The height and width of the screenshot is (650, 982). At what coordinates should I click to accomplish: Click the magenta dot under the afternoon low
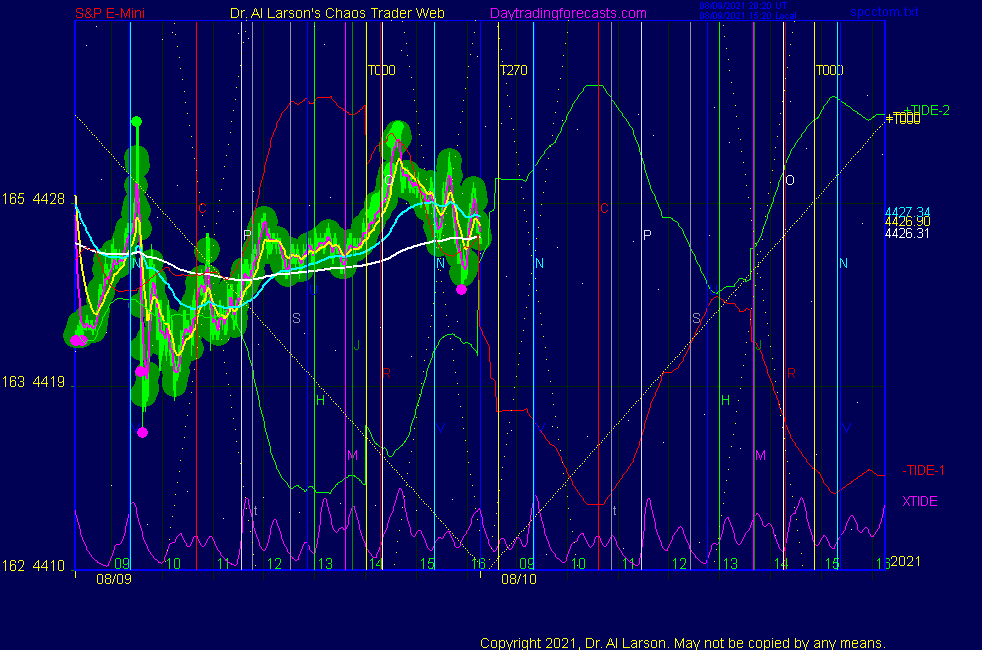[x=462, y=289]
